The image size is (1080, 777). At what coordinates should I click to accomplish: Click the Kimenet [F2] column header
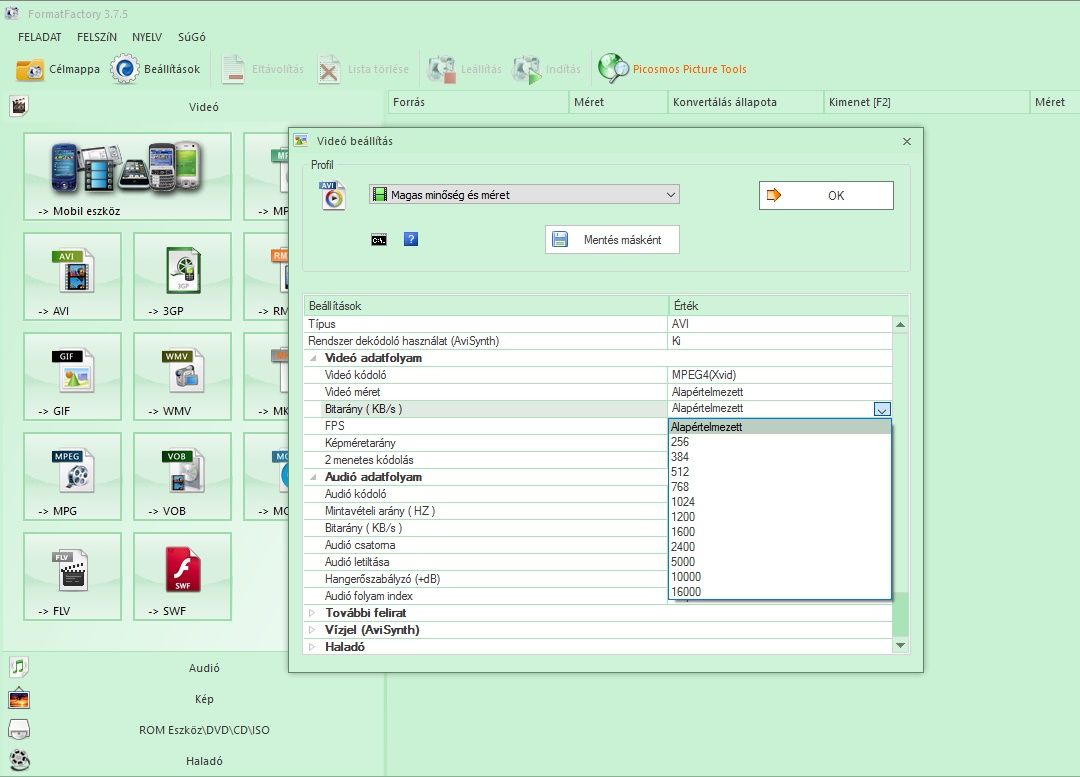(x=926, y=102)
